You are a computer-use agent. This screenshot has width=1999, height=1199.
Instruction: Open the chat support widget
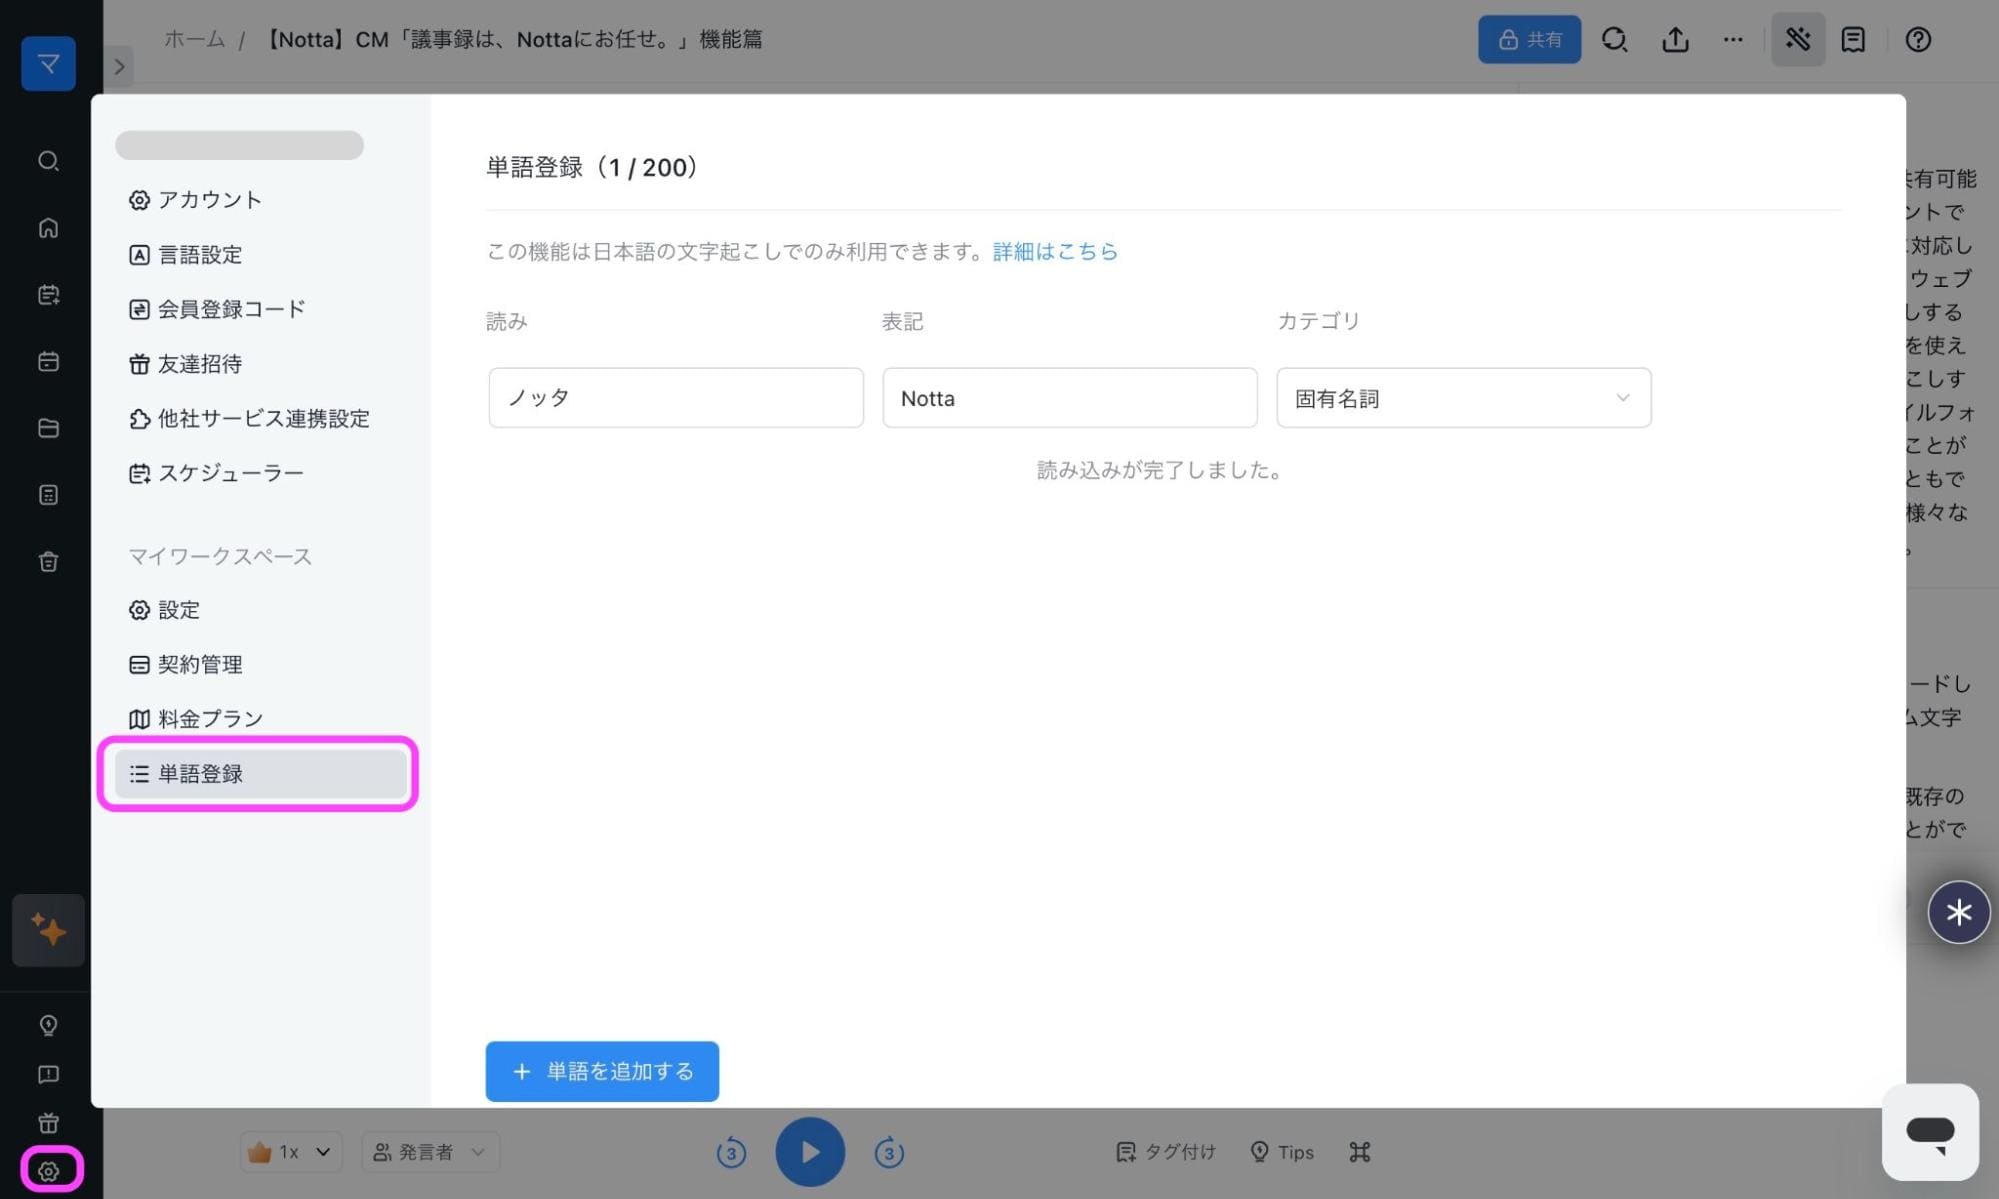pos(1930,1132)
